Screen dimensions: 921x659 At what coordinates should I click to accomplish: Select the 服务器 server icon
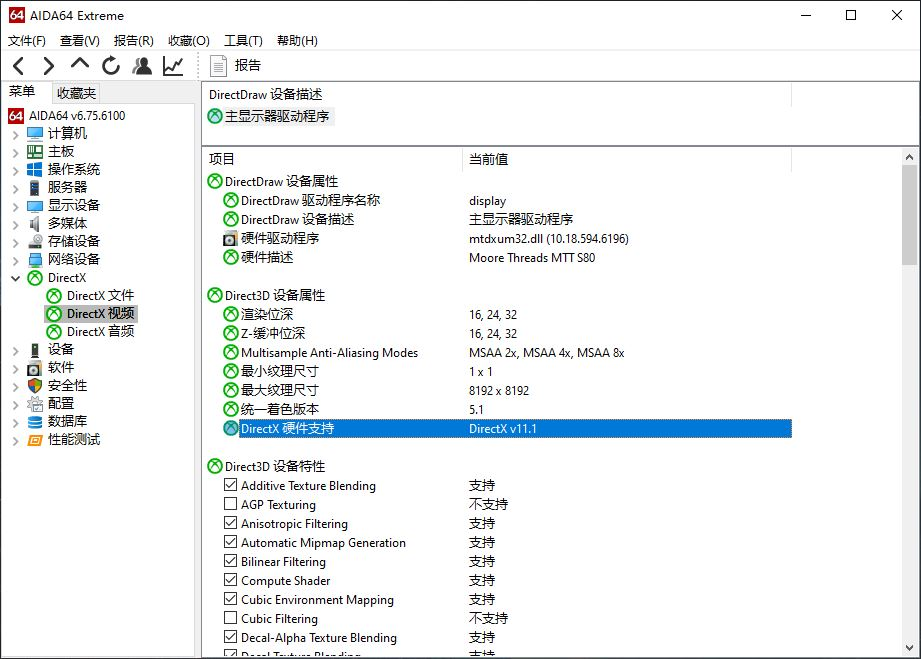(x=35, y=188)
